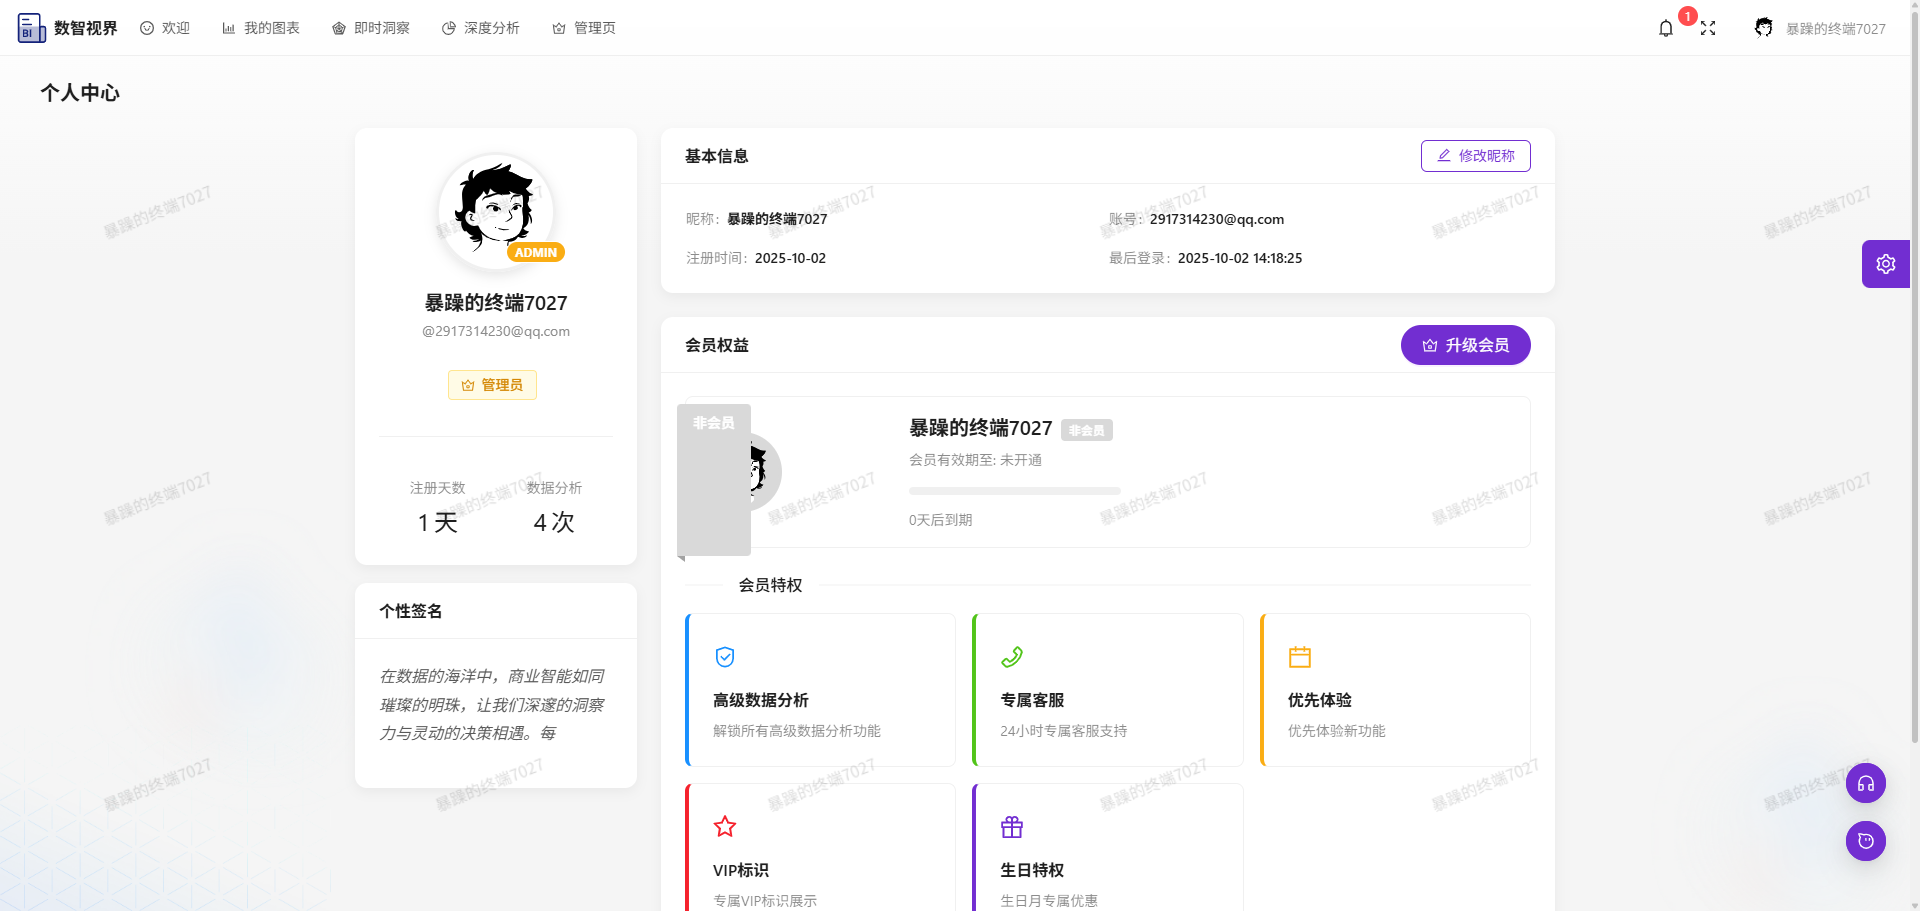The height and width of the screenshot is (911, 1920).
Task: Open the 管理页 navigation item
Action: click(584, 28)
